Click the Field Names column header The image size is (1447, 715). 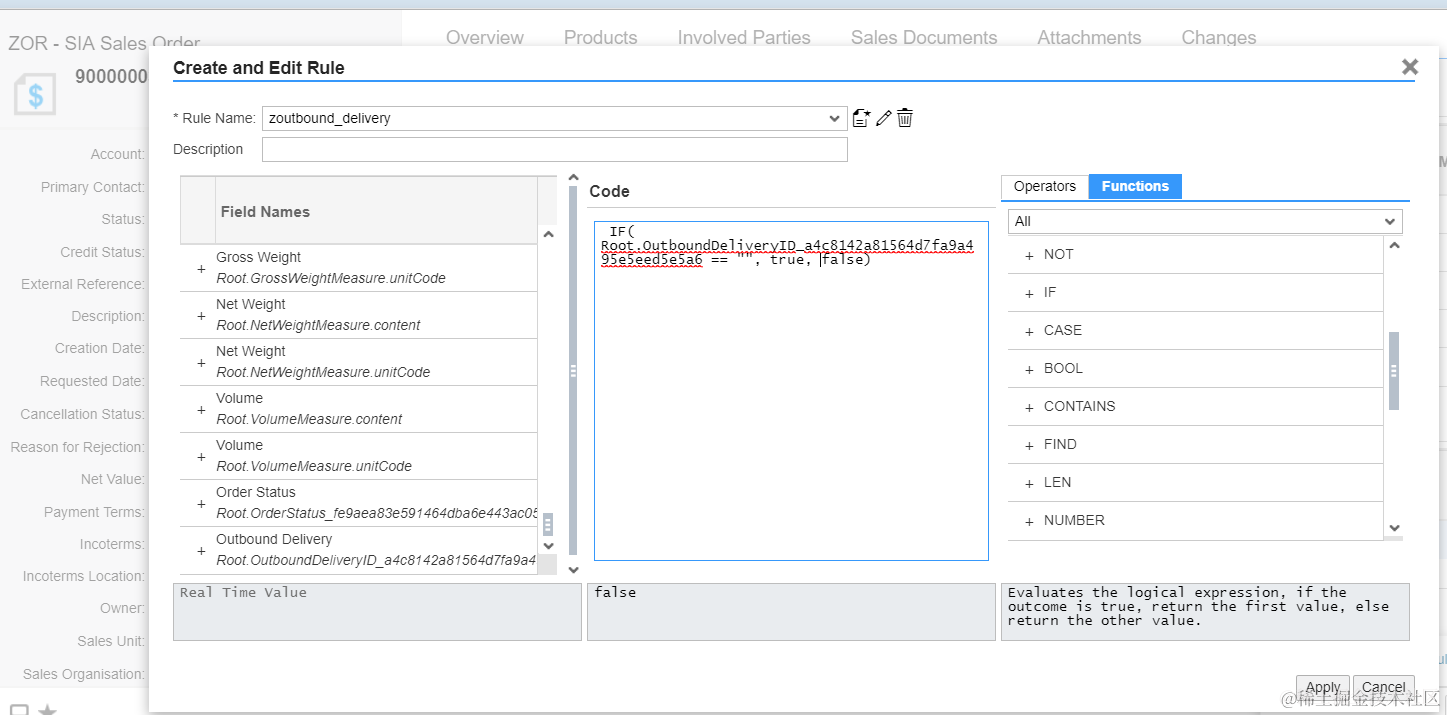click(376, 211)
